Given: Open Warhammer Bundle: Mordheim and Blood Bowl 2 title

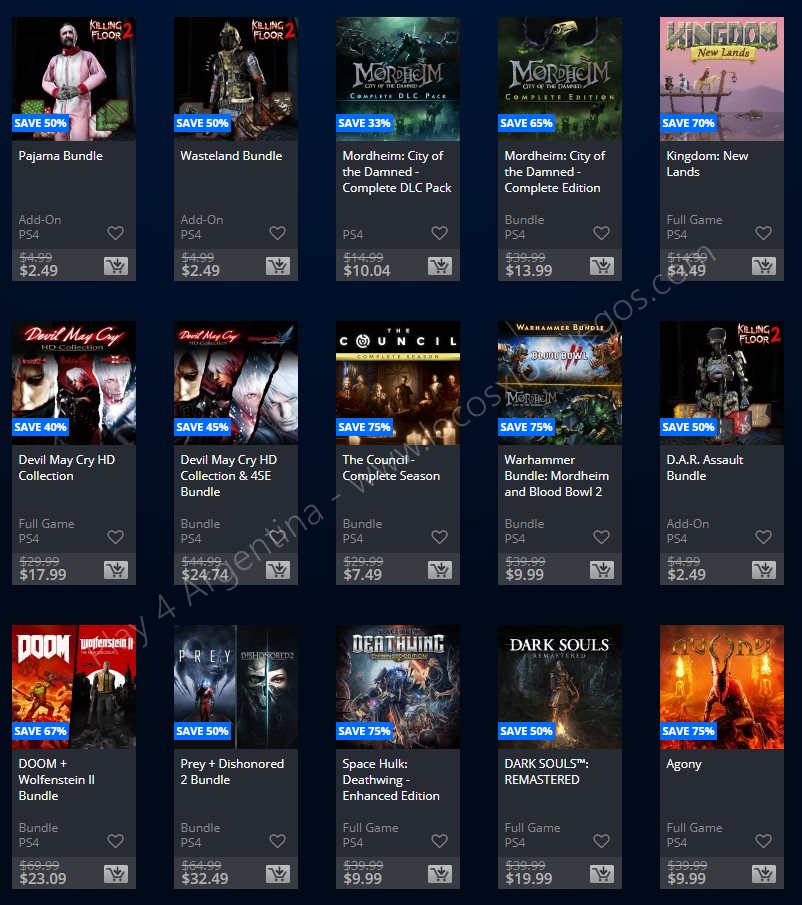Looking at the screenshot, I should pyautogui.click(x=557, y=476).
